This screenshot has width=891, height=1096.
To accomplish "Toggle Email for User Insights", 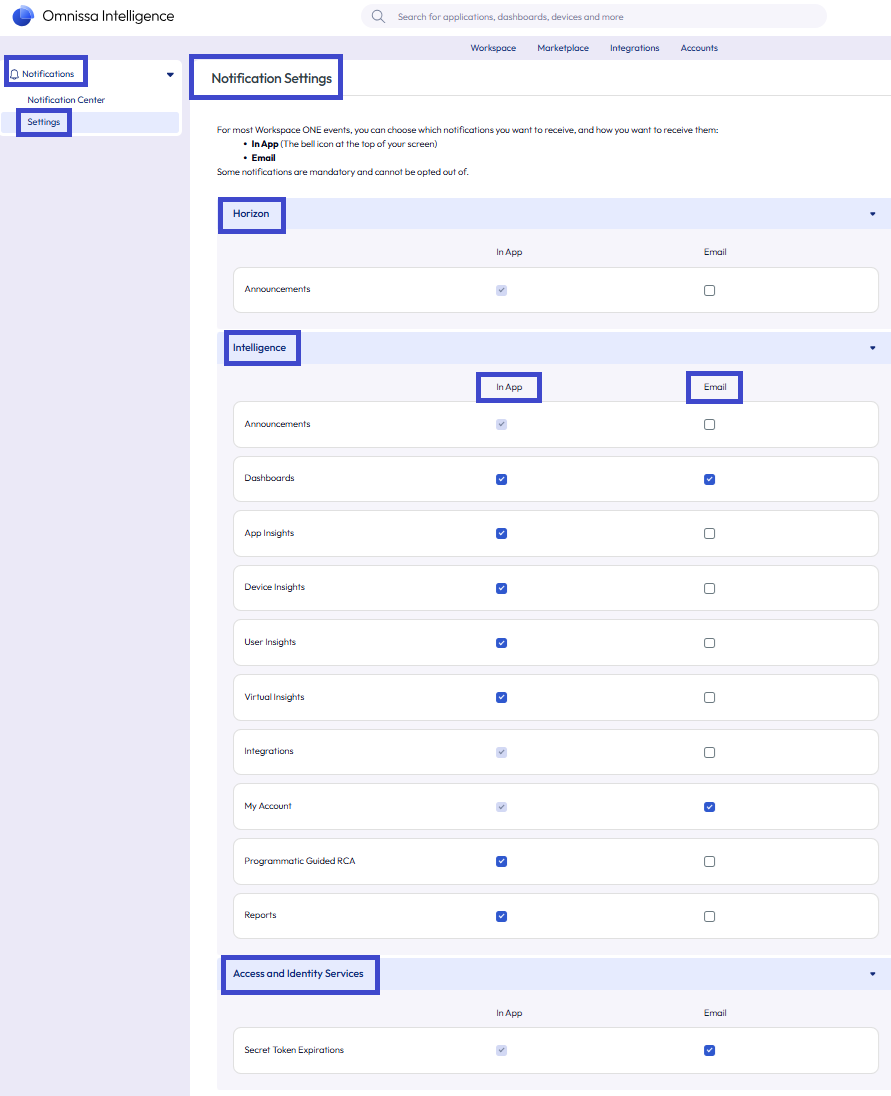I will [x=709, y=643].
